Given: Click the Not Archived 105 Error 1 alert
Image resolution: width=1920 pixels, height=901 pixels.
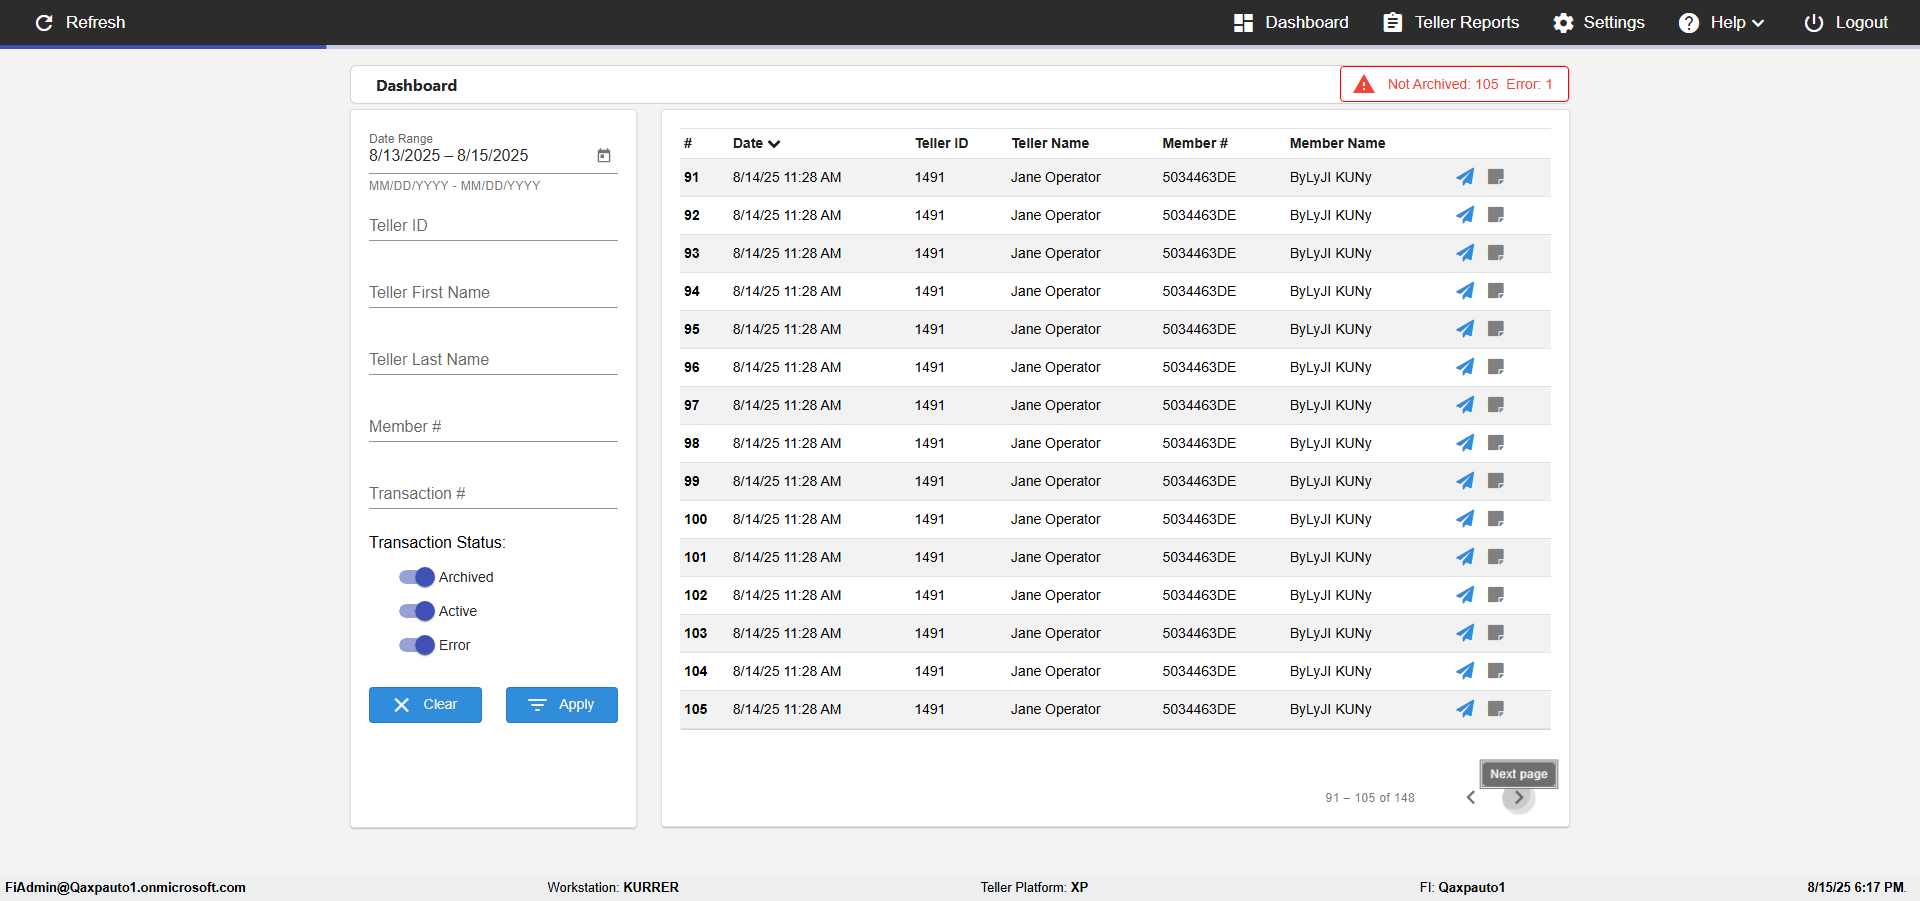Looking at the screenshot, I should tap(1454, 84).
